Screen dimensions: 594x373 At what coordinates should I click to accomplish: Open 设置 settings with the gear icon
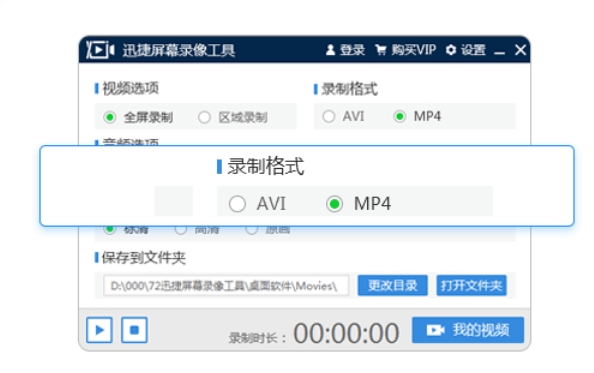click(466, 50)
